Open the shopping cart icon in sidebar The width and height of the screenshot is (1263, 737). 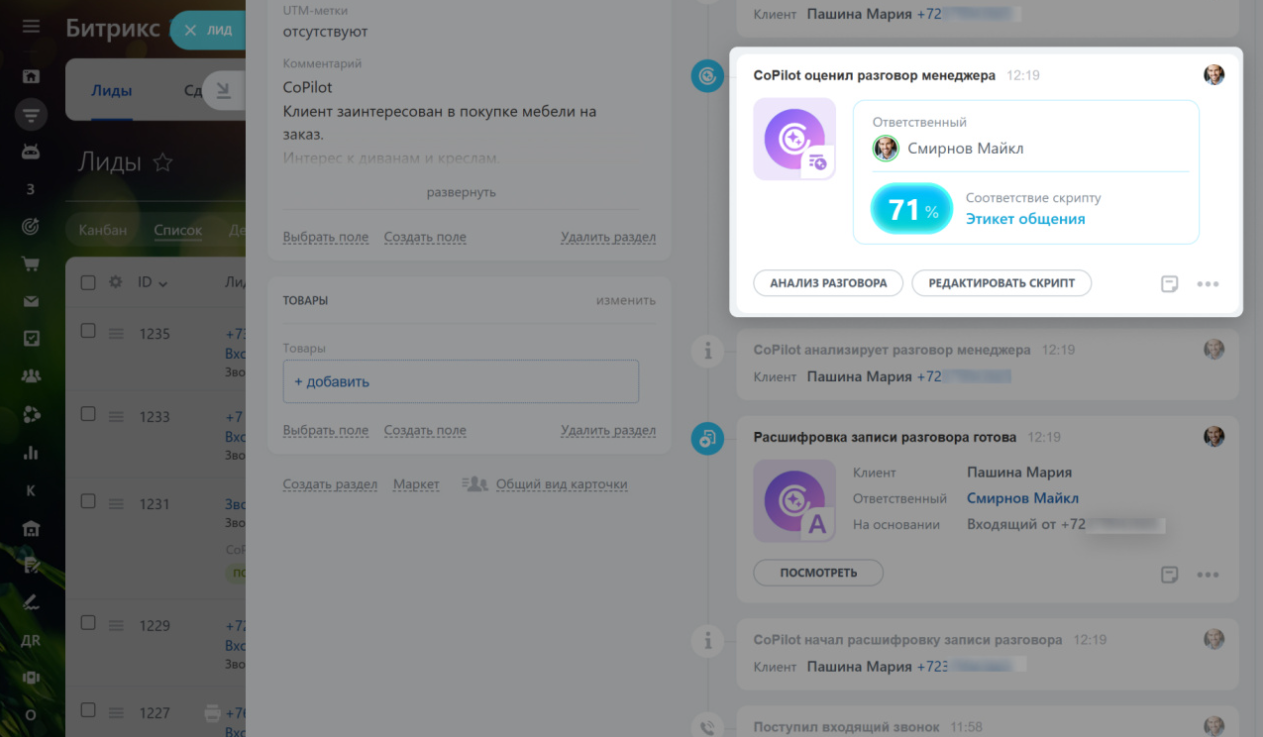pos(31,264)
